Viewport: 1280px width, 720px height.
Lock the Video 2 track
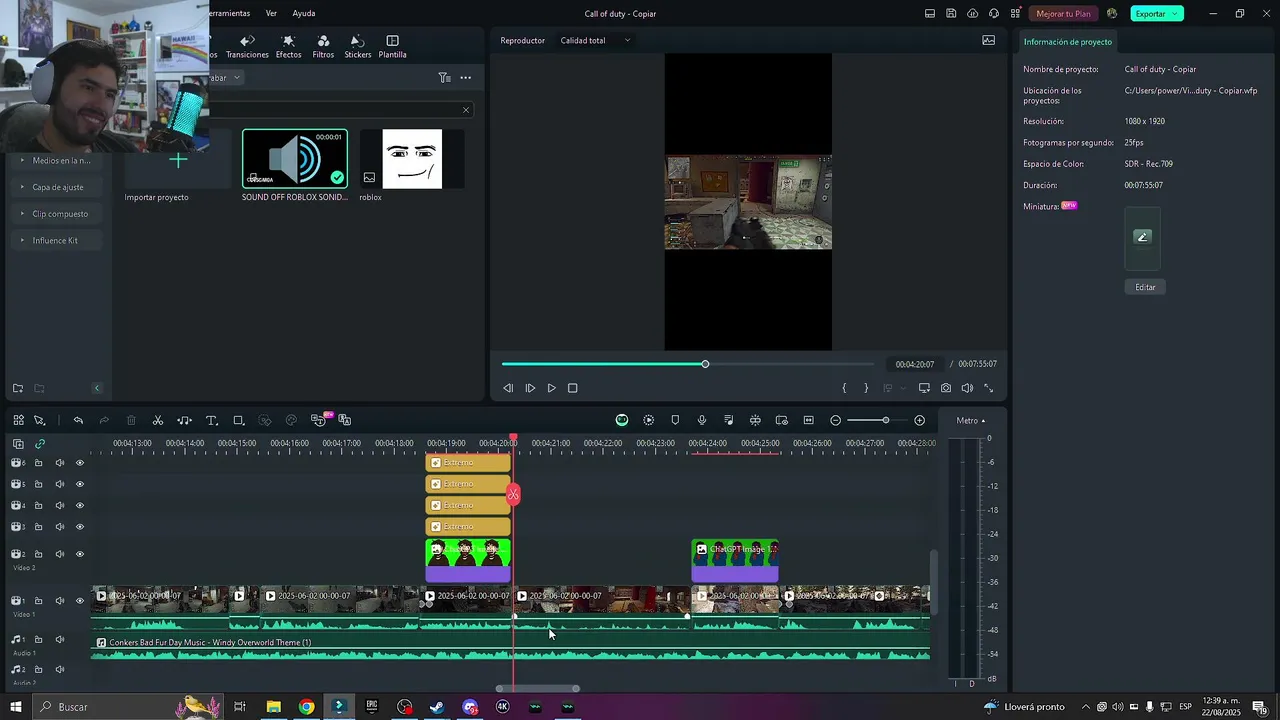(x=39, y=554)
